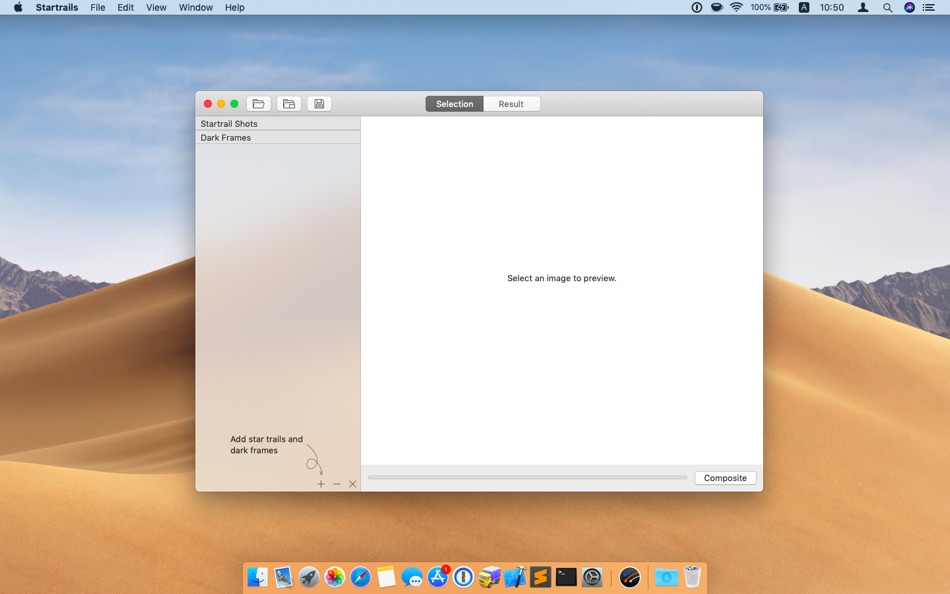Click the floppy disk save icon
Screen dimensions: 950x594
tap(319, 104)
